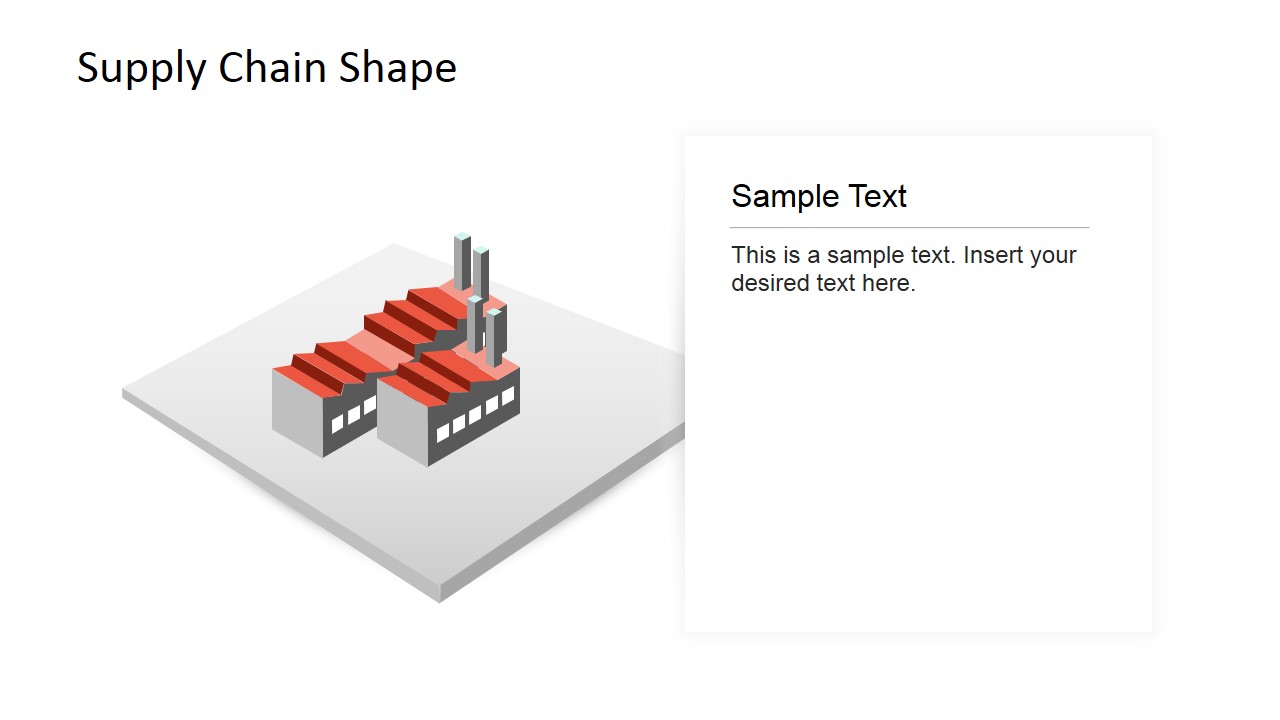This screenshot has height=720, width=1280.
Task: Click the platform's left corner
Action: pyautogui.click(x=124, y=394)
